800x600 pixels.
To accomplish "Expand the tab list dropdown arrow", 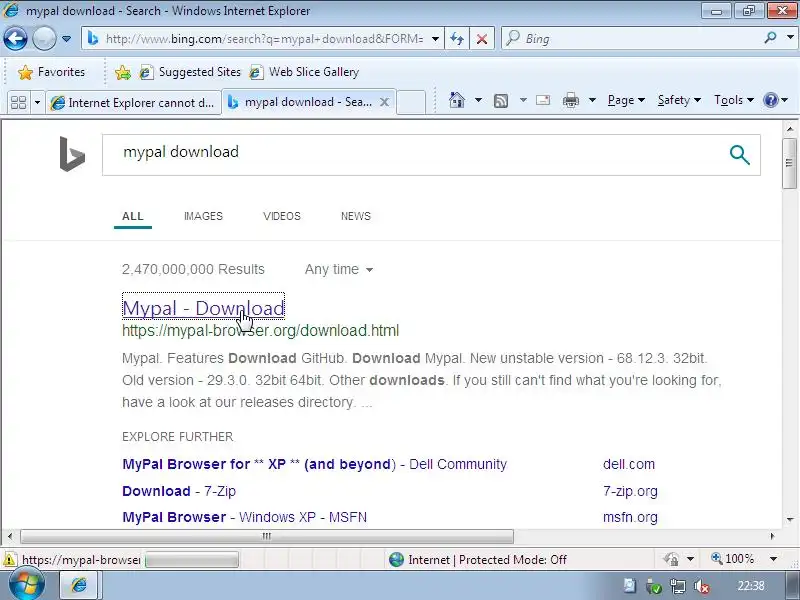I will (37, 103).
